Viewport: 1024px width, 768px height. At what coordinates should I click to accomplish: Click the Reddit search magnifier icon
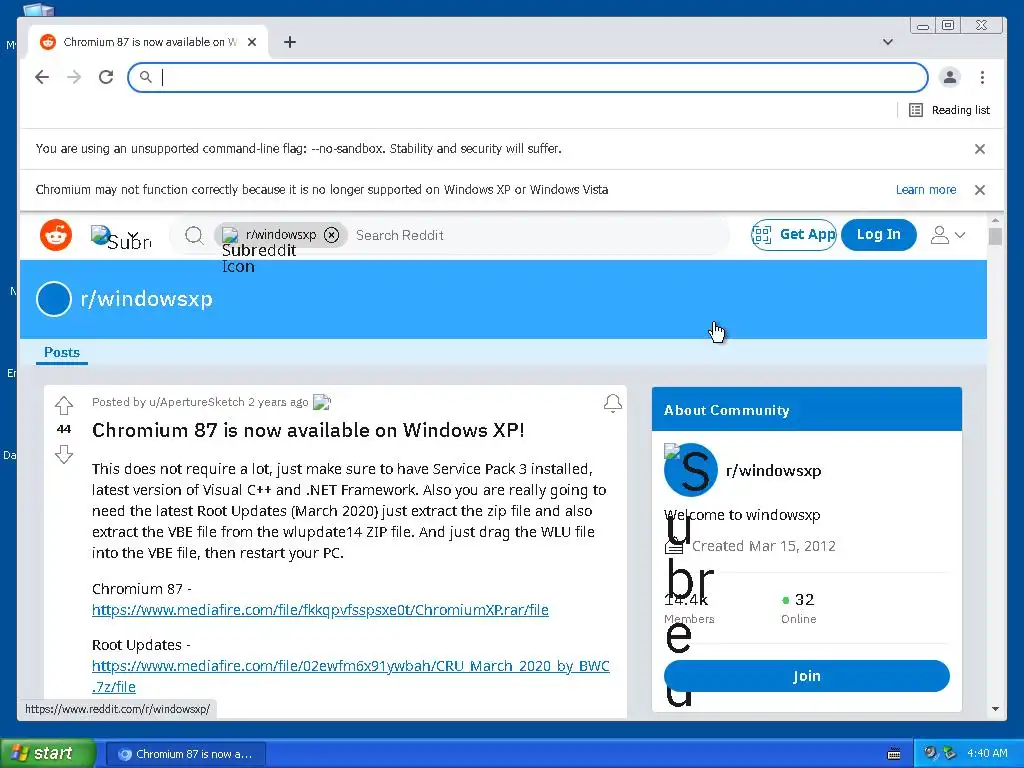pos(193,235)
